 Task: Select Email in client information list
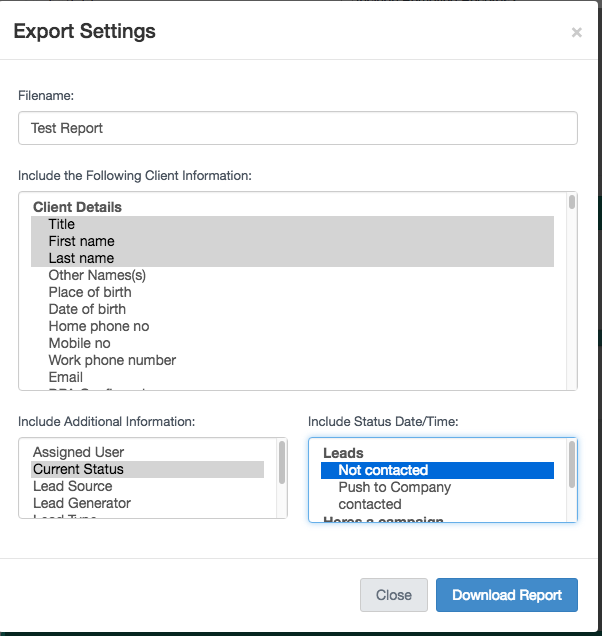pos(65,377)
